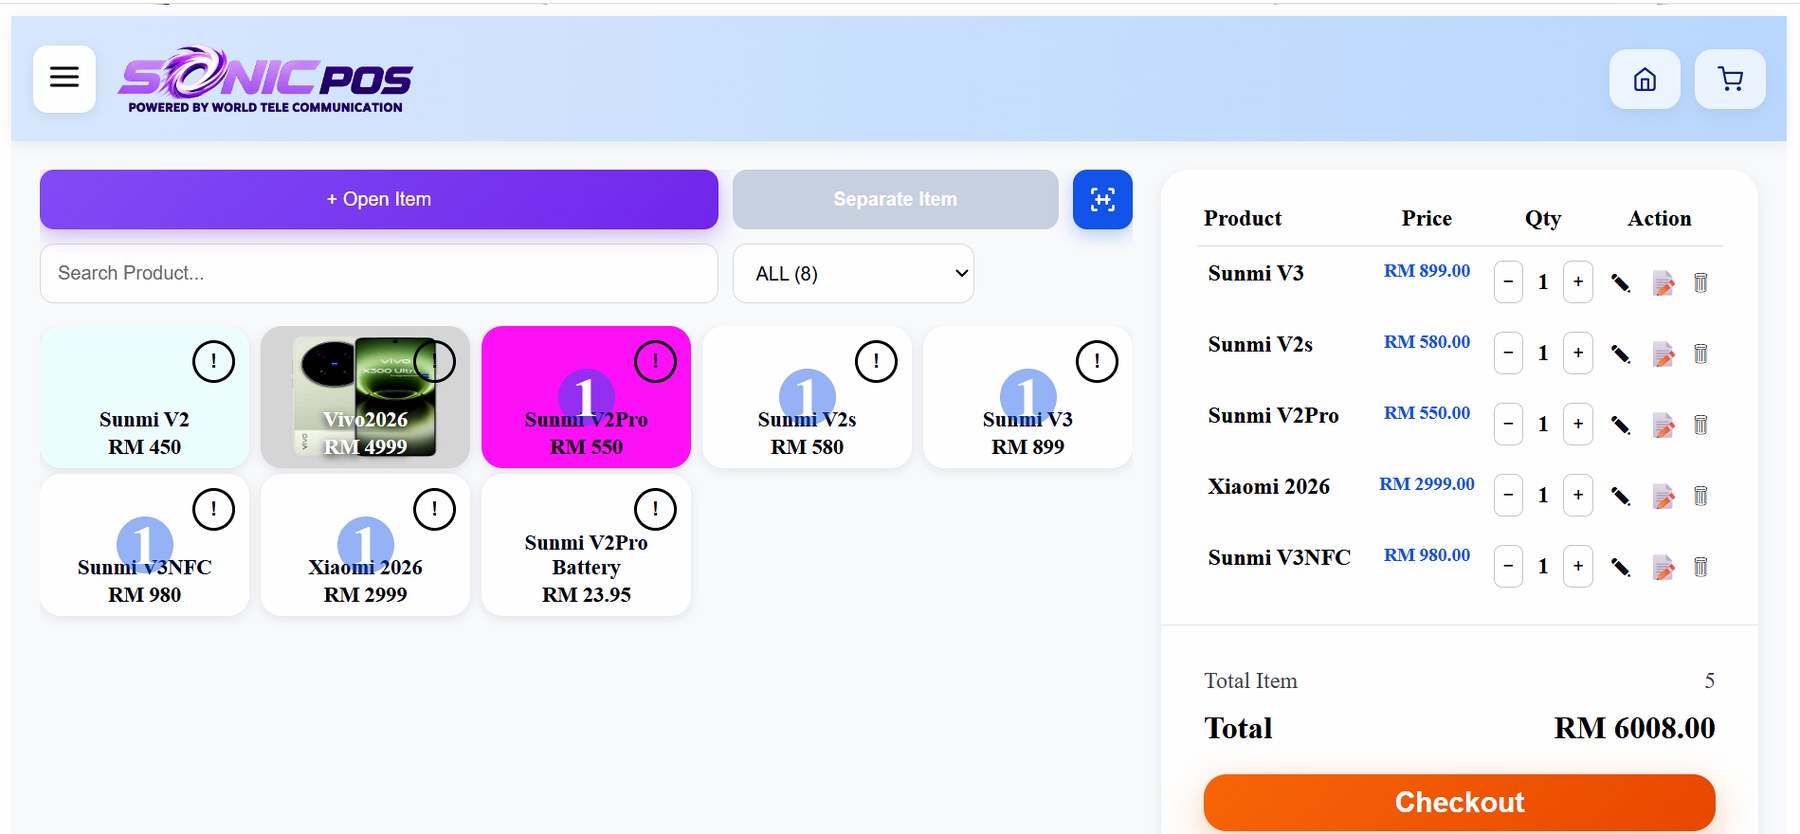Increase Sunmi V3 quantity with plus
Viewport: 1800px width, 834px height.
pos(1578,282)
